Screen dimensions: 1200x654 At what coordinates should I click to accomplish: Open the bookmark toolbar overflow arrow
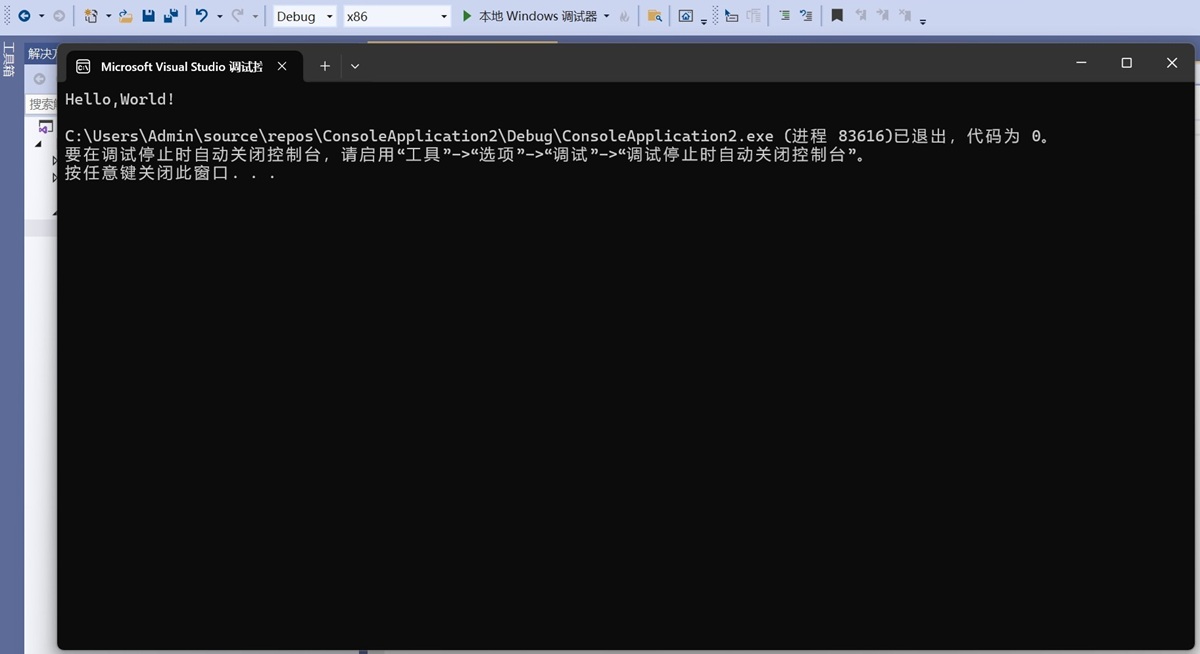tap(922, 21)
